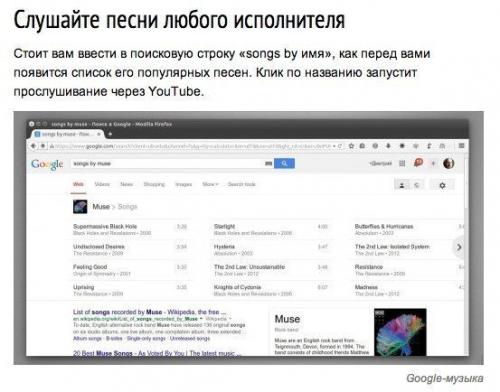This screenshot has height=392, width=500.
Task: Switch to the Shopping tab
Action: (154, 184)
